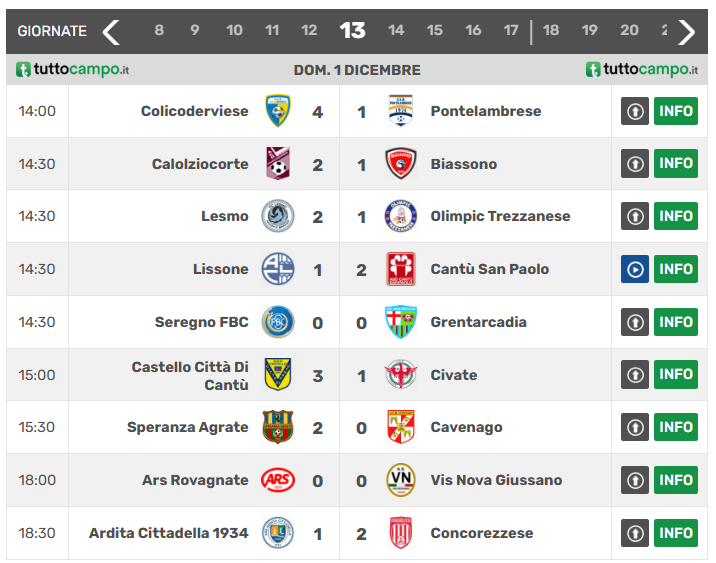Switch to matchday 8
Screen dimensions: 716x563
coord(159,31)
